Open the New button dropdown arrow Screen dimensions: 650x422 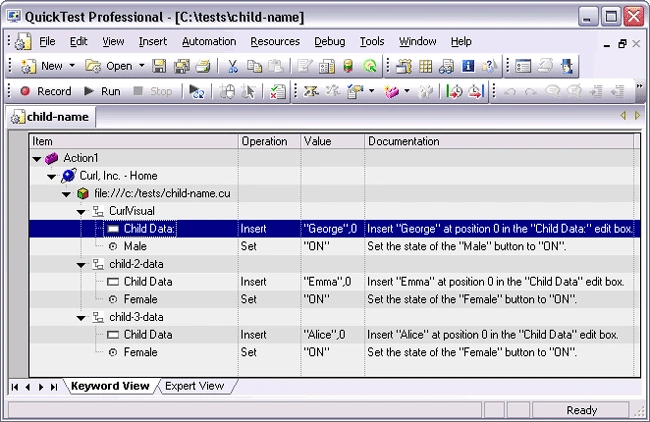pyautogui.click(x=72, y=65)
